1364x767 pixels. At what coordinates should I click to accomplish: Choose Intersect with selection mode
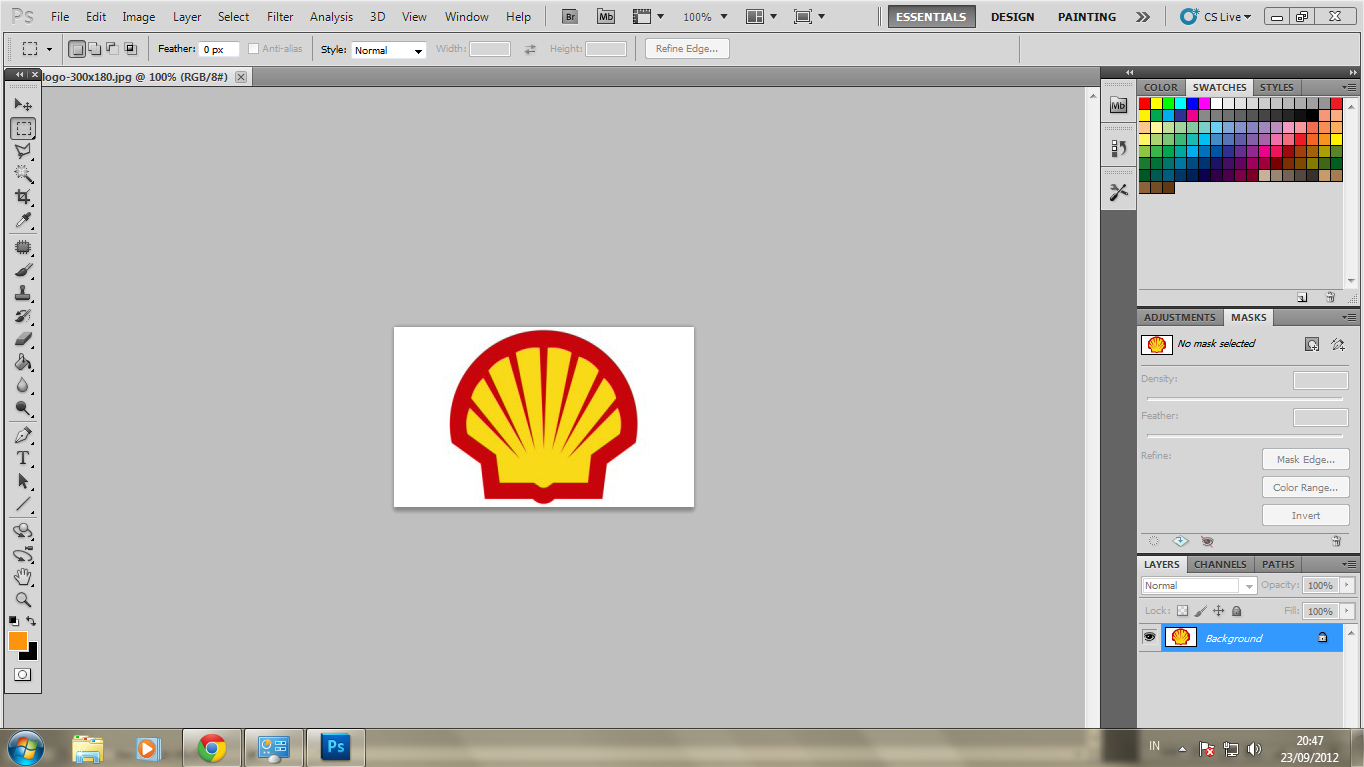tap(130, 49)
